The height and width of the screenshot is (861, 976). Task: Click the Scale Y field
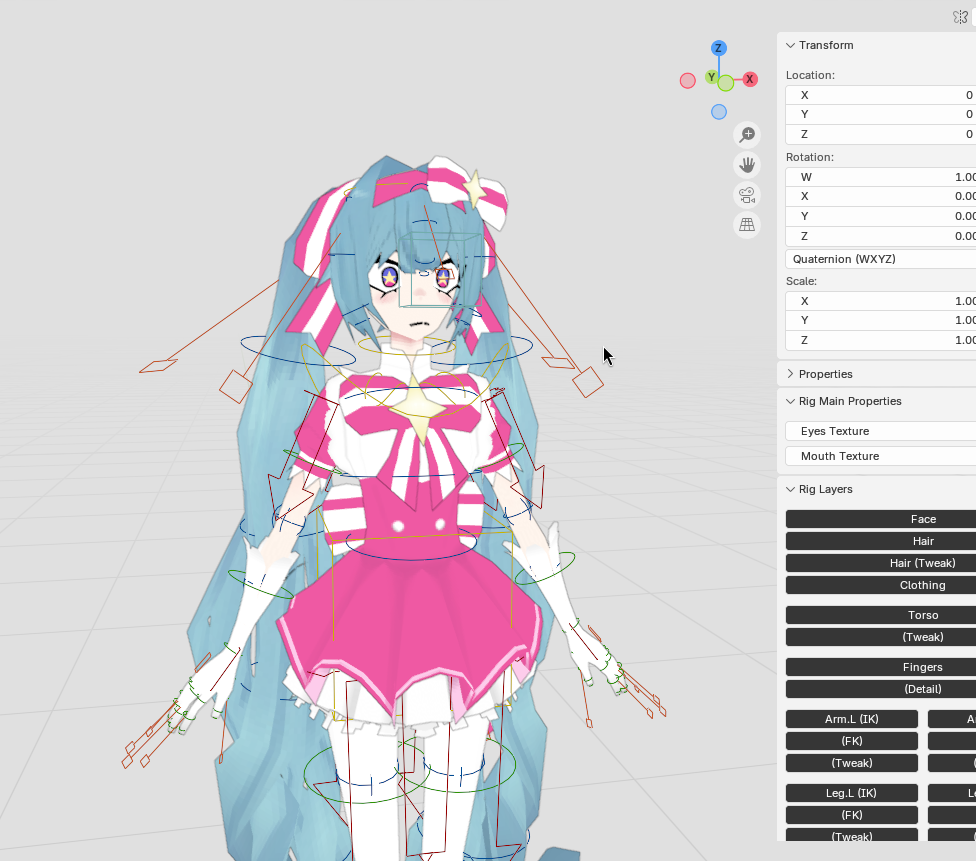pos(881,320)
